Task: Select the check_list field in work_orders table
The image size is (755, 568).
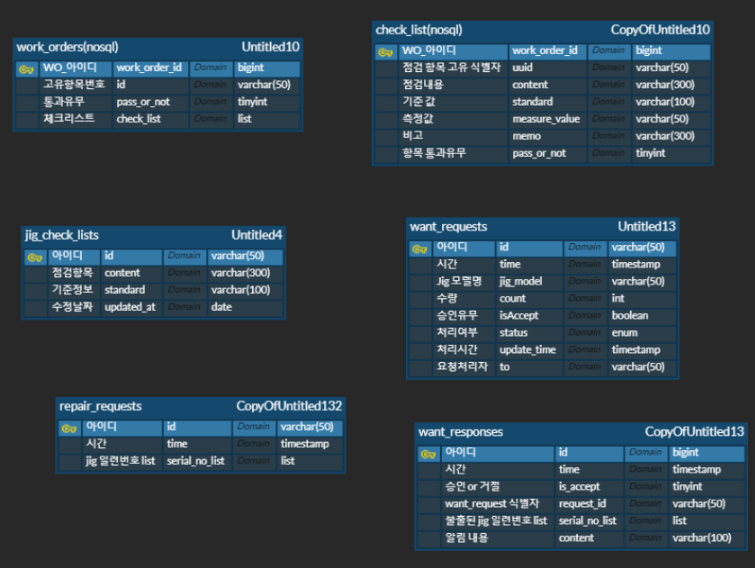Action: tap(138, 119)
